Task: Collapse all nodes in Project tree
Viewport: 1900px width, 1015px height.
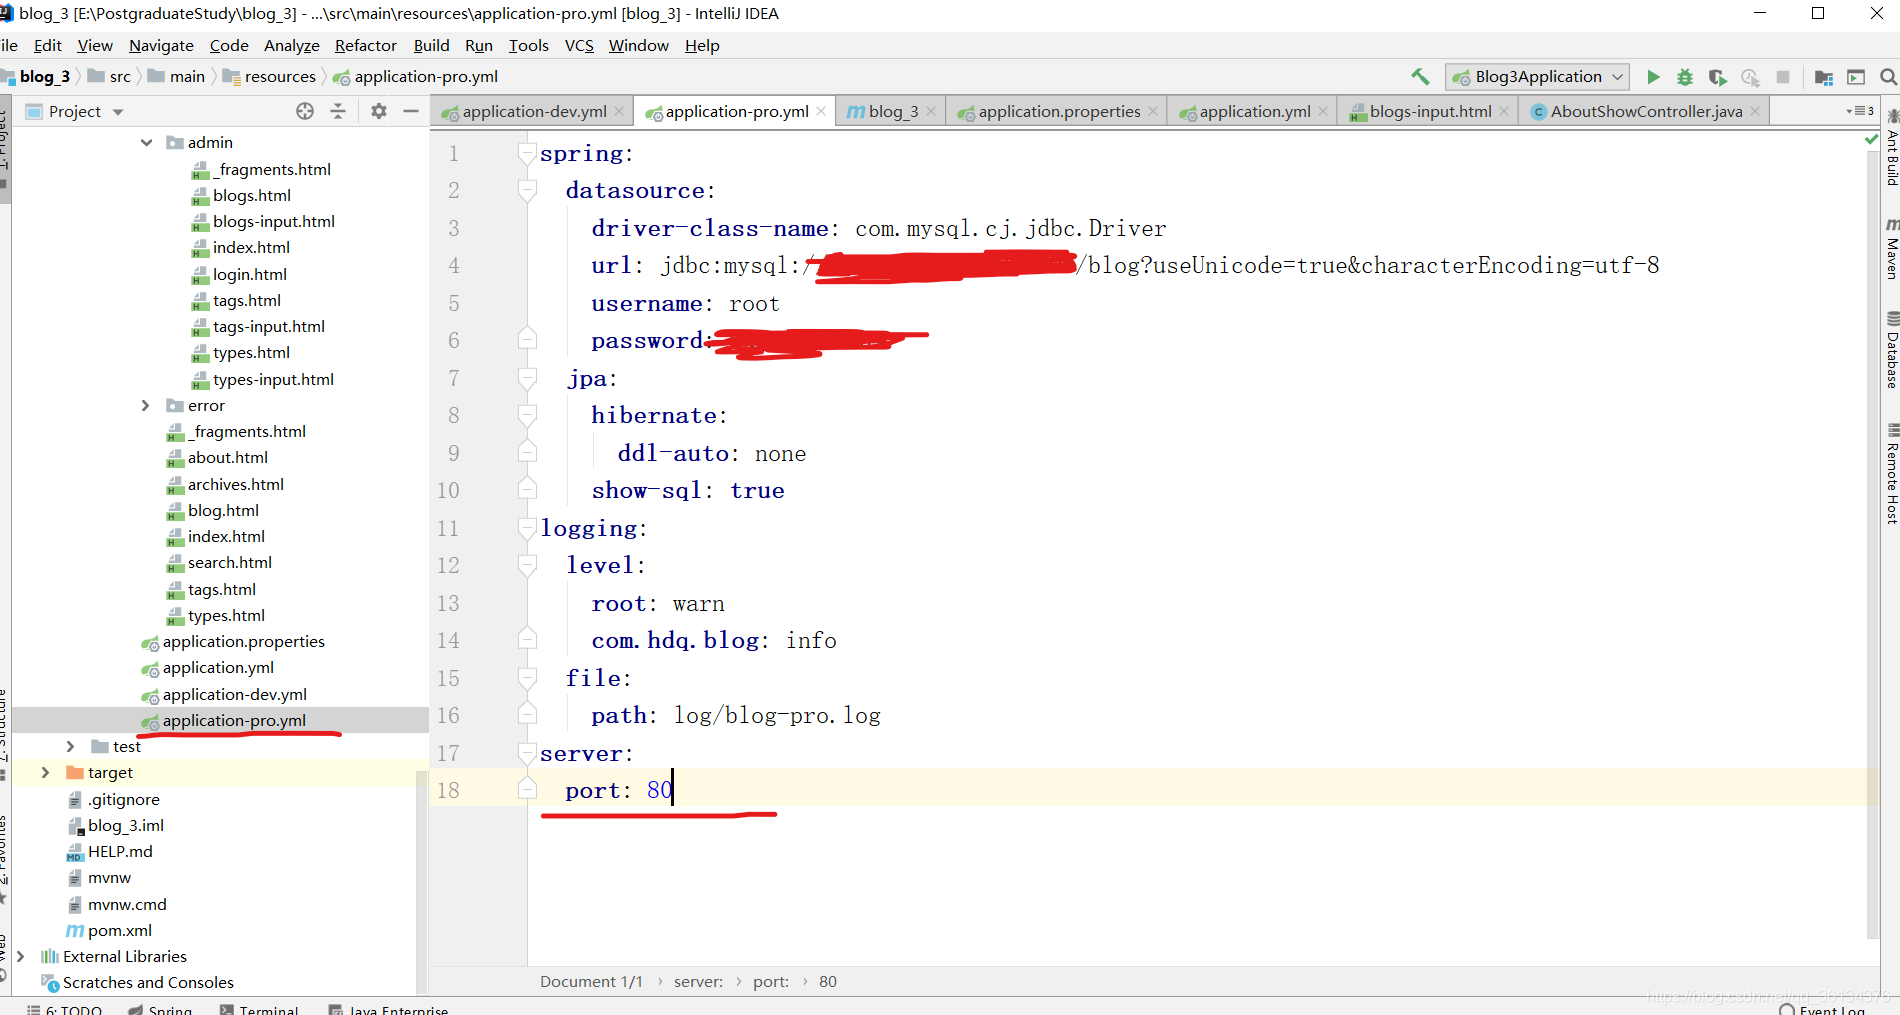Action: coord(338,111)
